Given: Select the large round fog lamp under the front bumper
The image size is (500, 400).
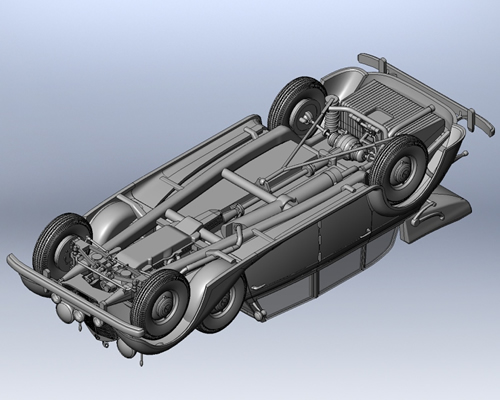Looking at the screenshot, I should tap(64, 313).
